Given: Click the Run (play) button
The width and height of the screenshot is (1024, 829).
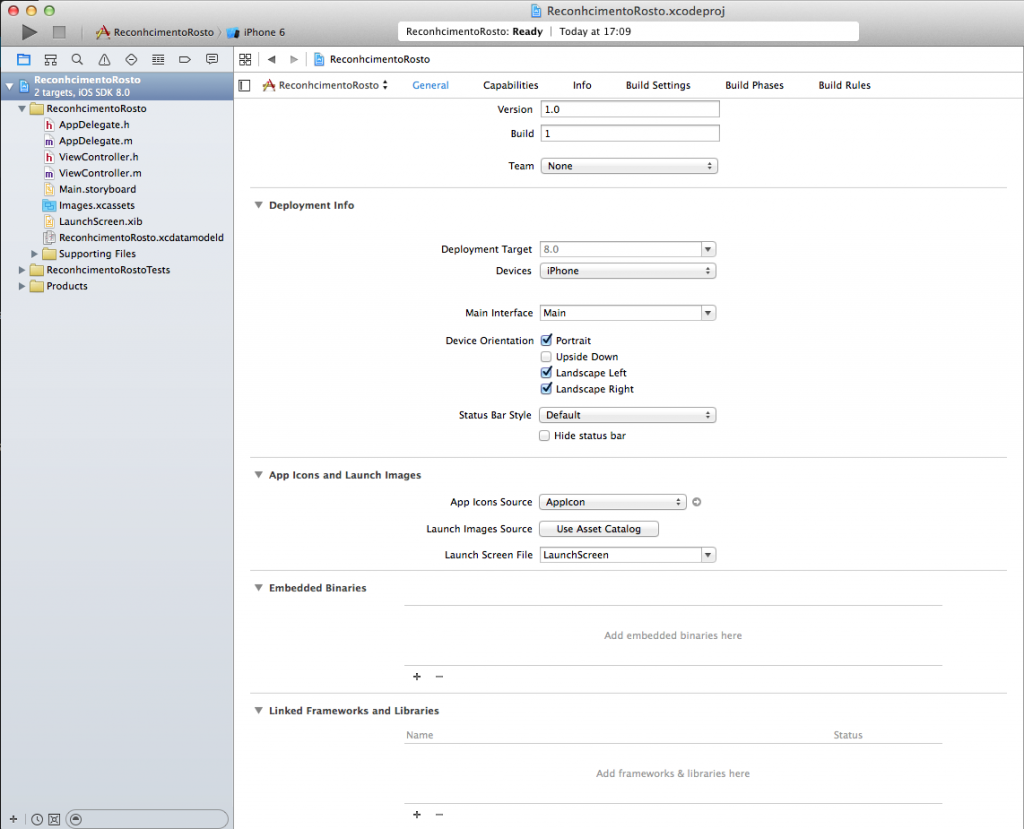Looking at the screenshot, I should 29,32.
